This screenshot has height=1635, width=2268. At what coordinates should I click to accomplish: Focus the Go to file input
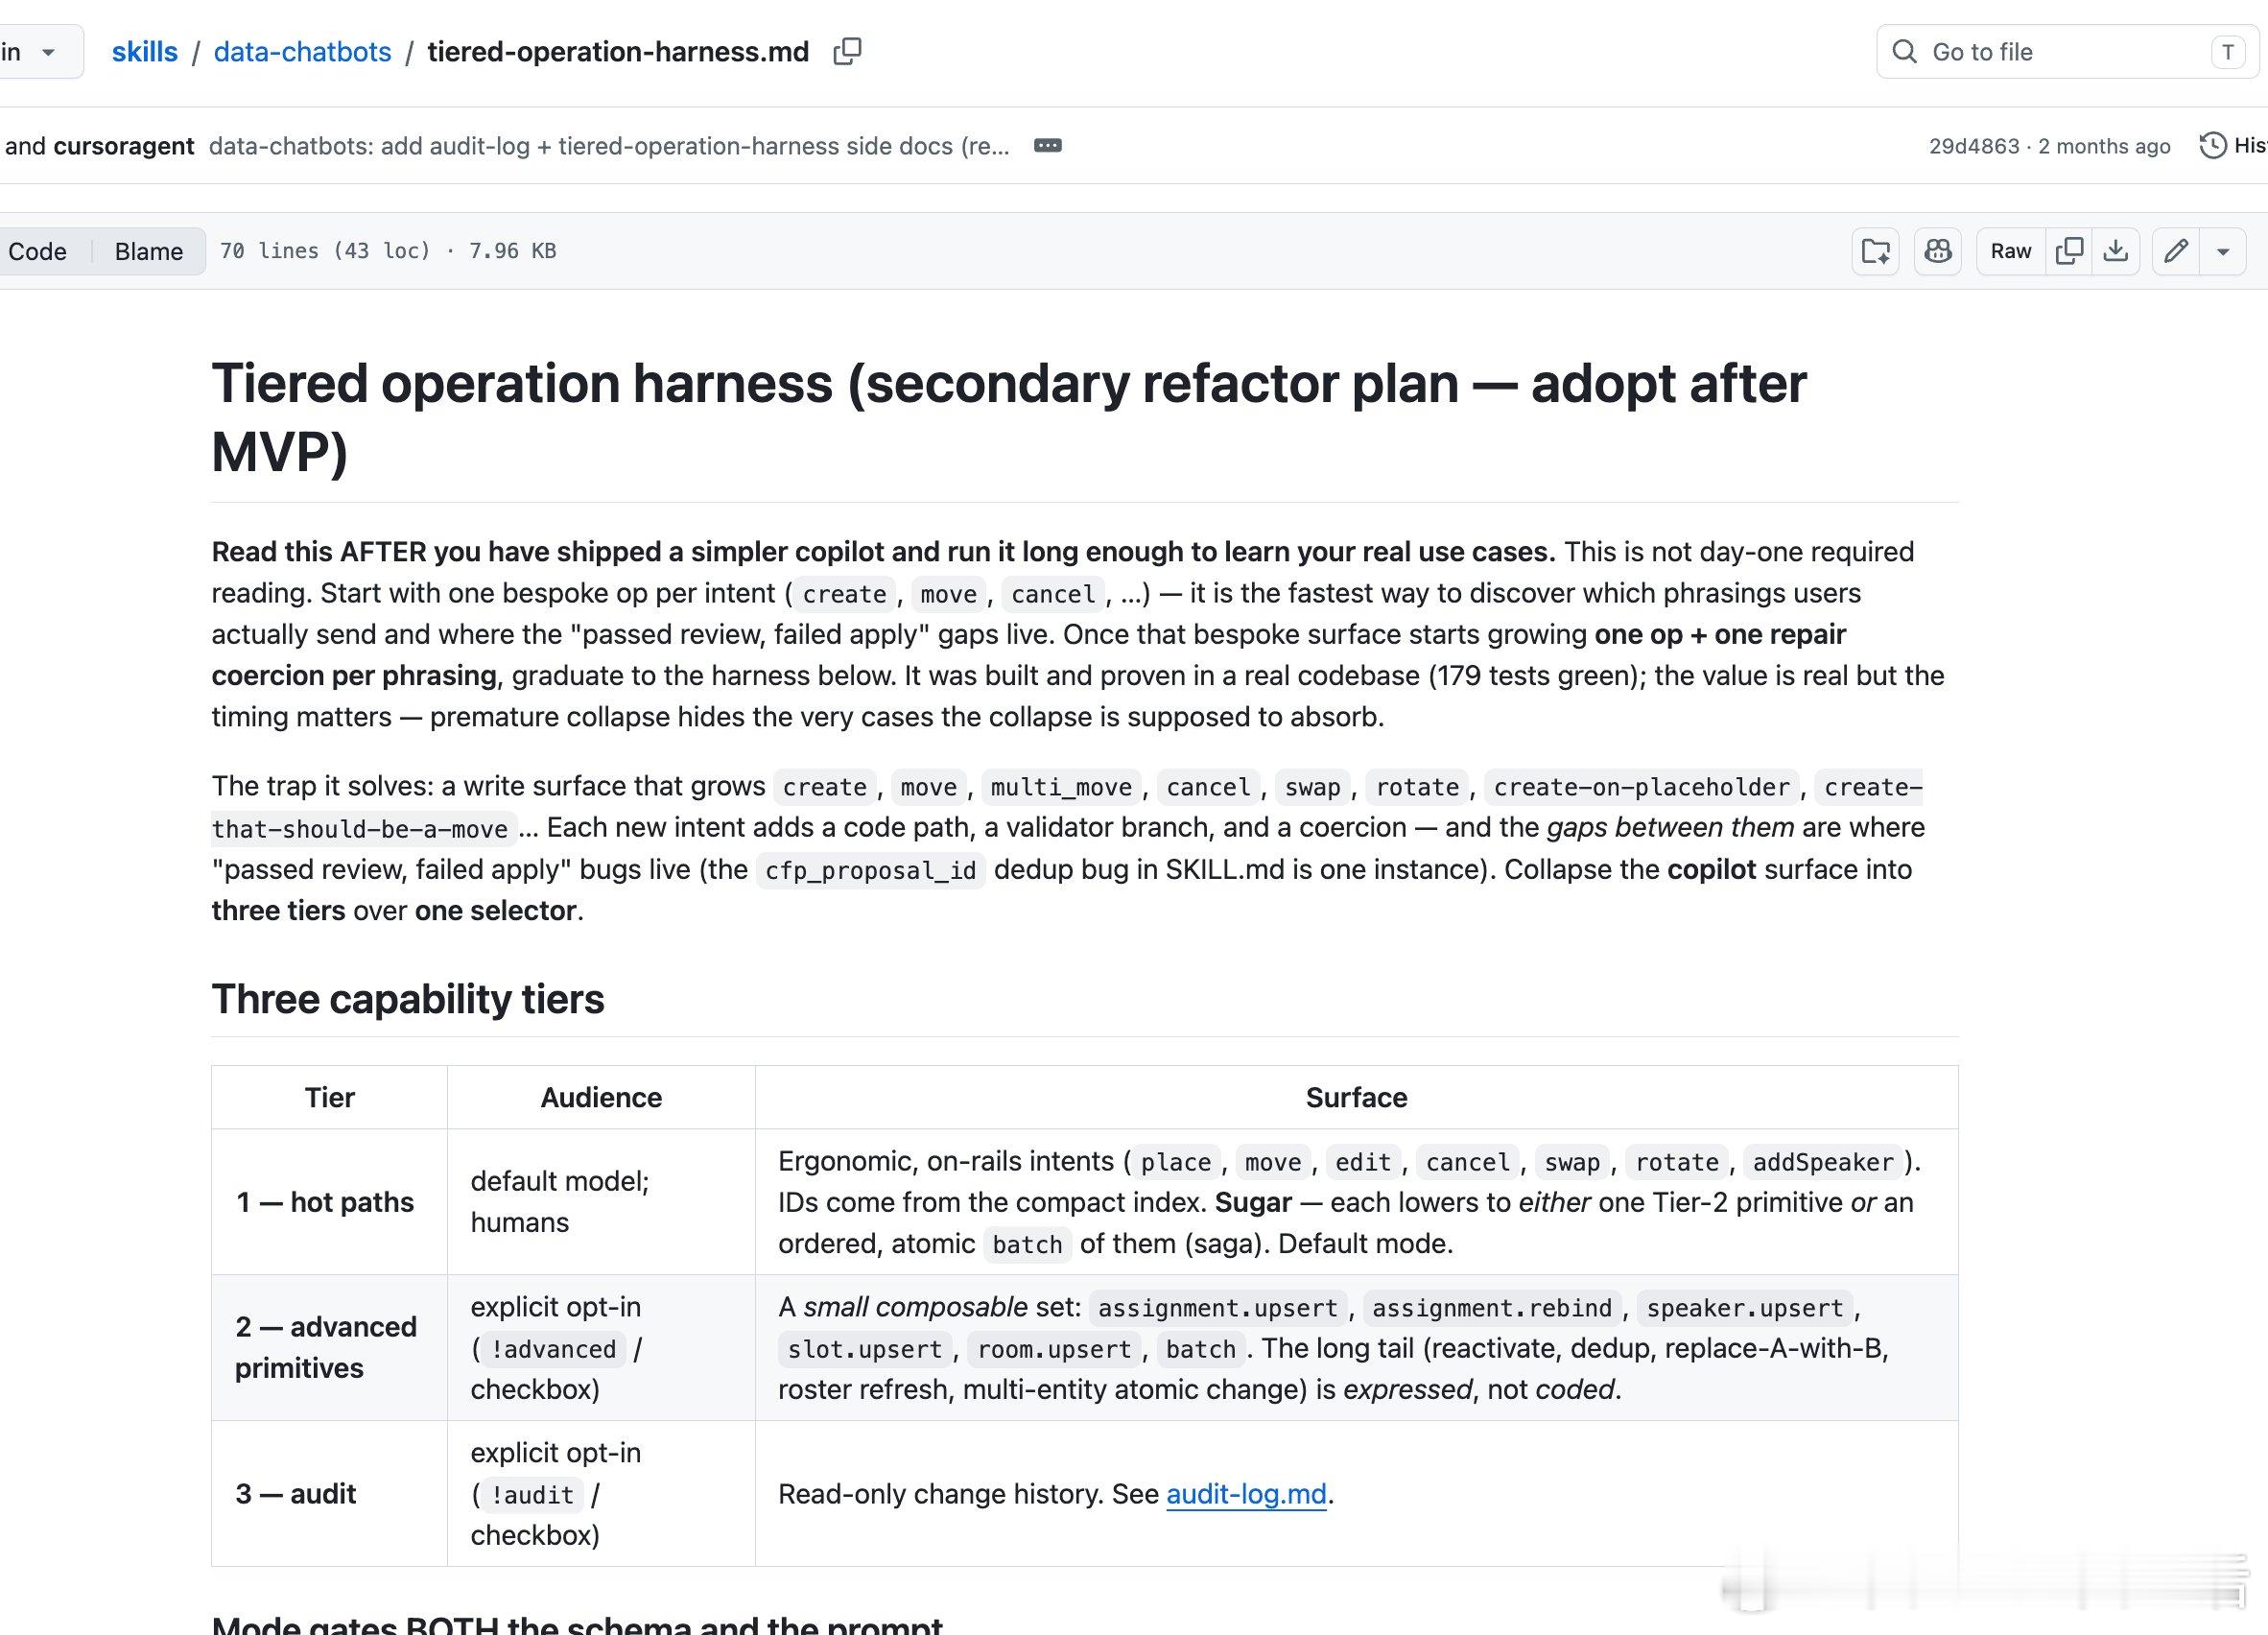[2065, 52]
